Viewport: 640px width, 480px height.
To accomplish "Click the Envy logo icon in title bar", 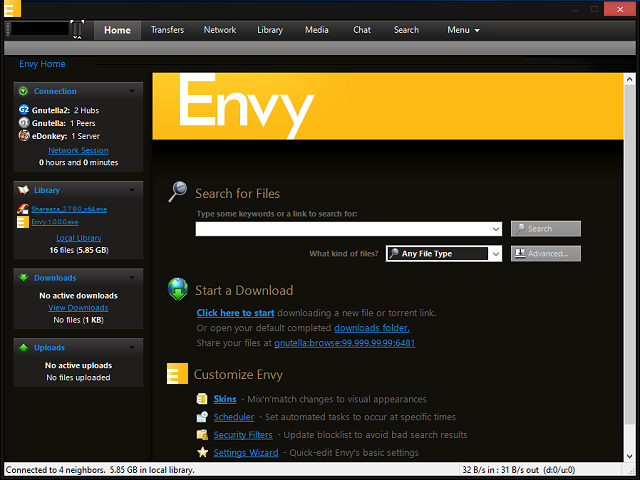I will [x=12, y=8].
